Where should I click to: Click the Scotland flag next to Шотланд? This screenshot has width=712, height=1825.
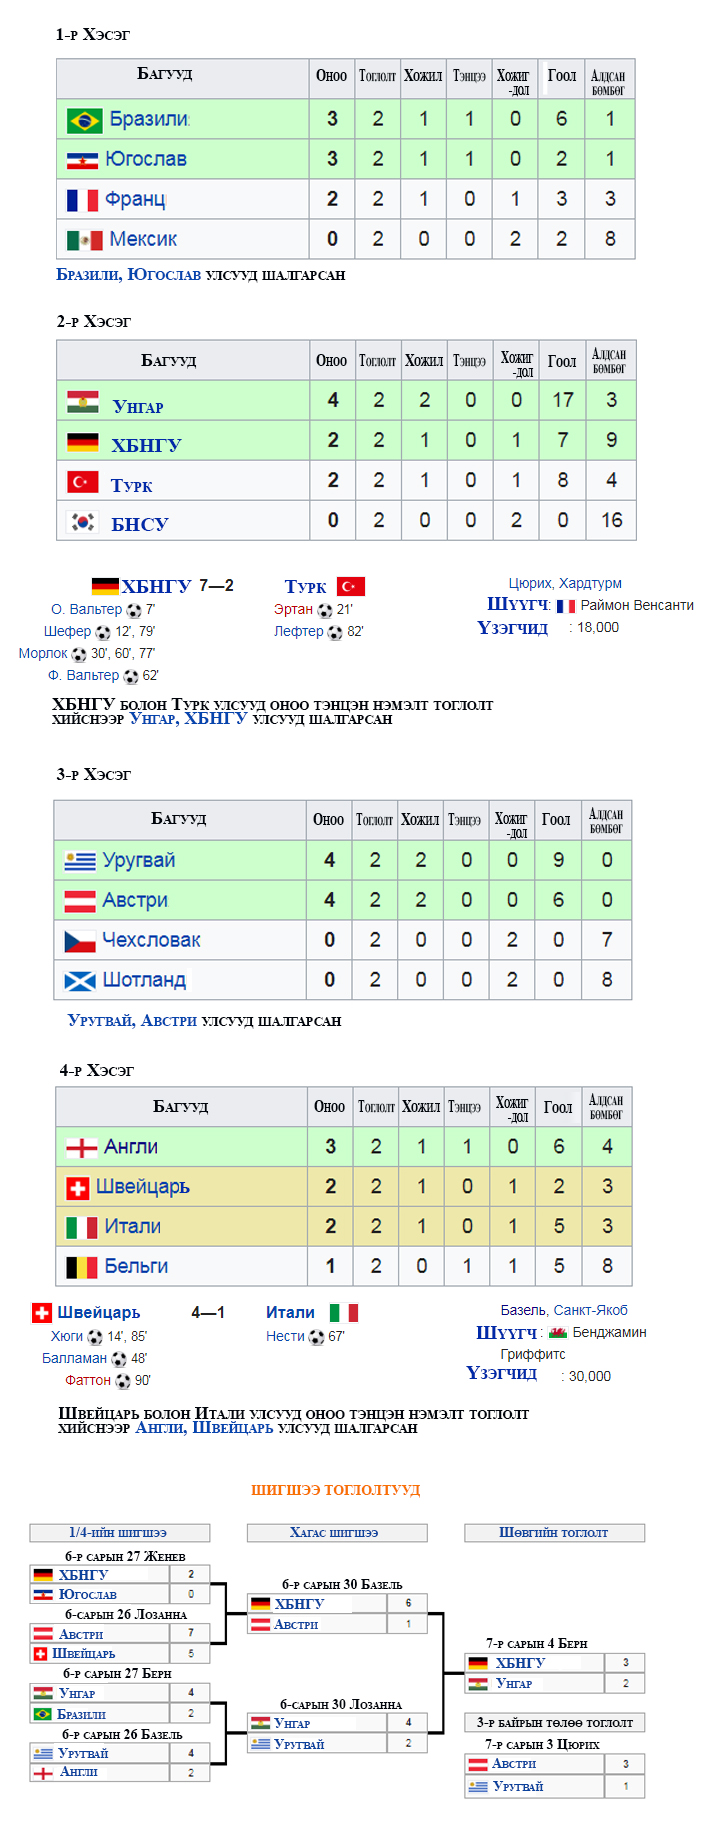coord(80,981)
